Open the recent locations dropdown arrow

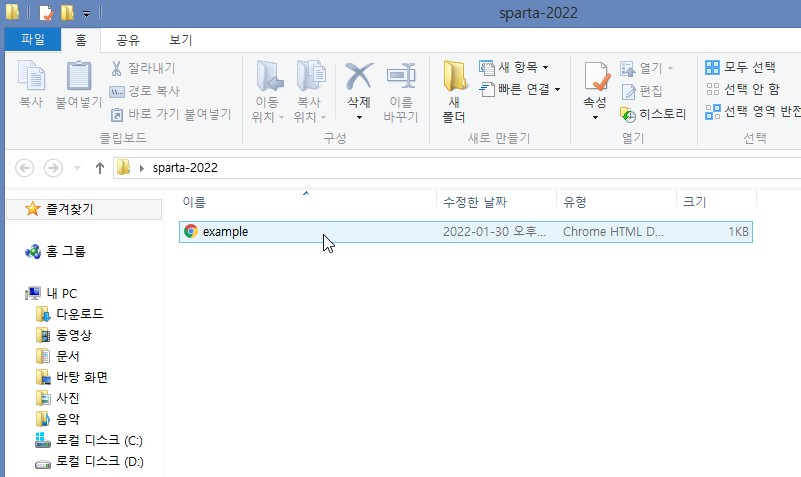(x=78, y=168)
